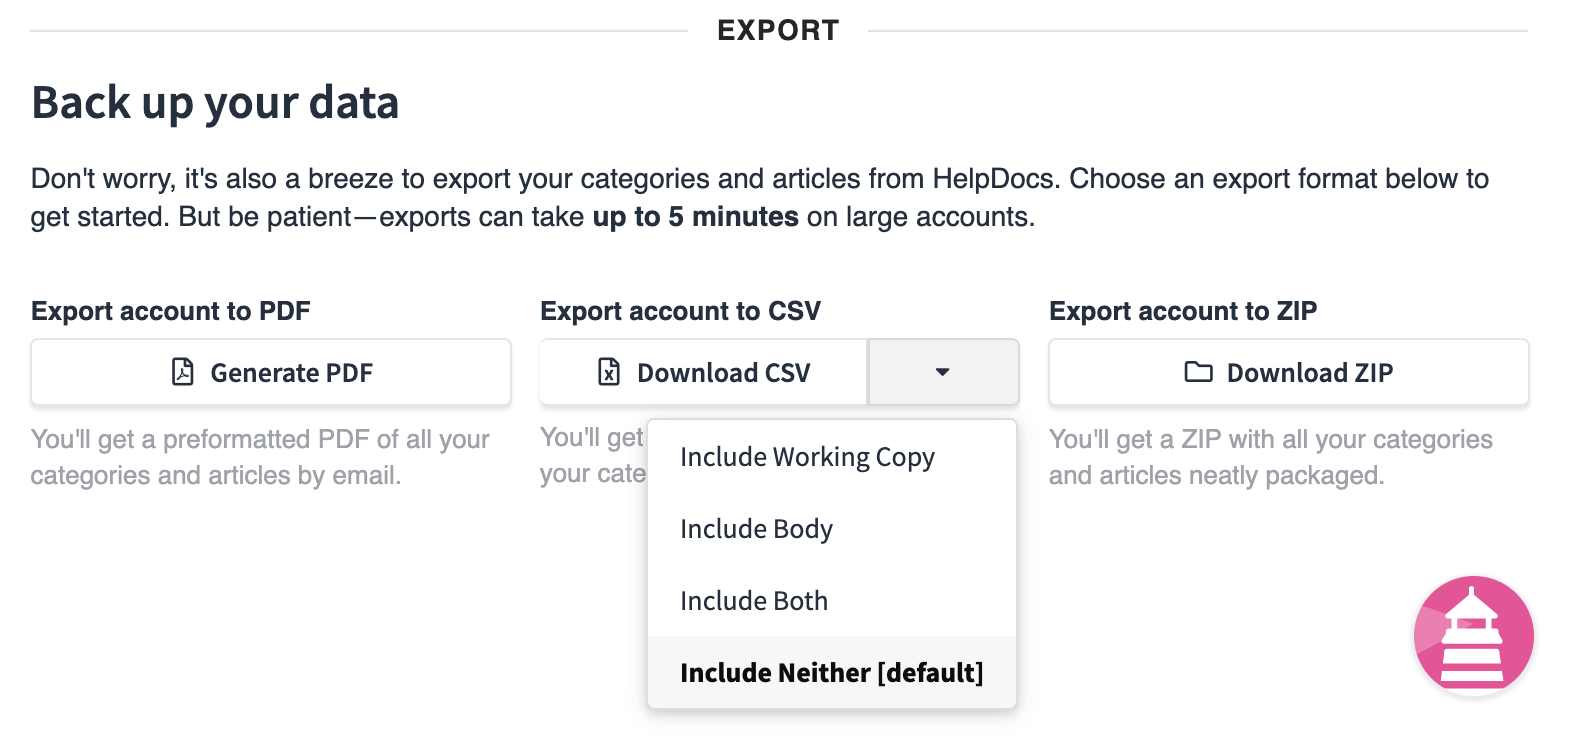Image resolution: width=1576 pixels, height=742 pixels.
Task: Click the "up to 5 minutes" bold text
Action: [696, 217]
